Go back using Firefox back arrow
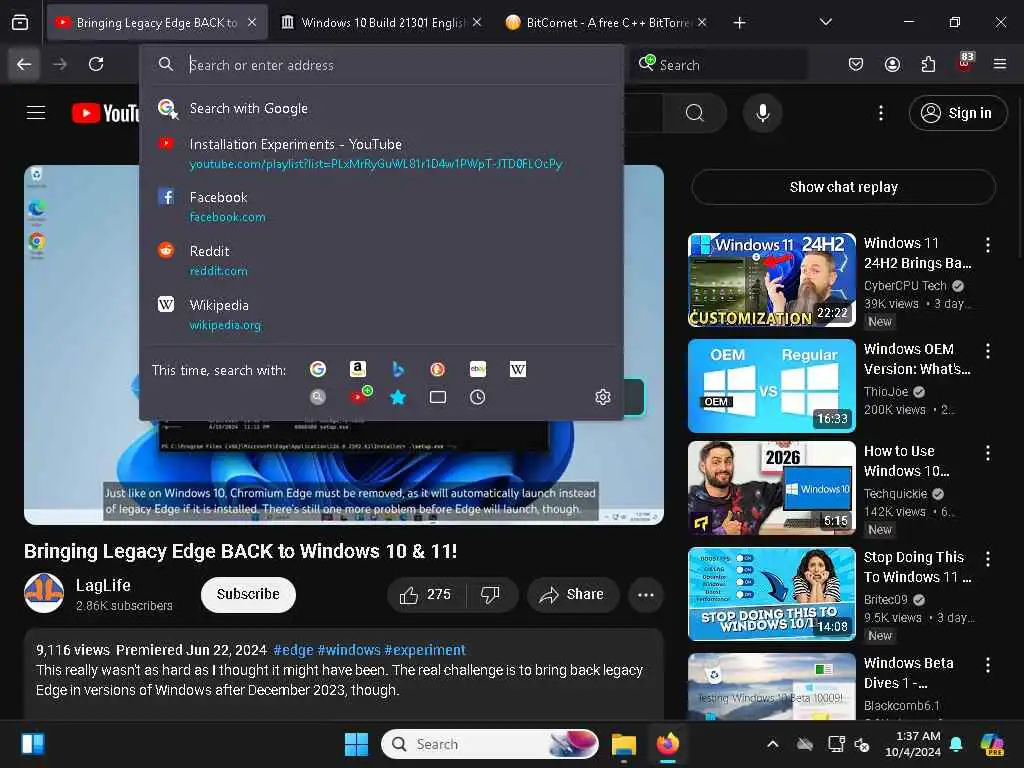Image resolution: width=1024 pixels, height=768 pixels. point(24,64)
